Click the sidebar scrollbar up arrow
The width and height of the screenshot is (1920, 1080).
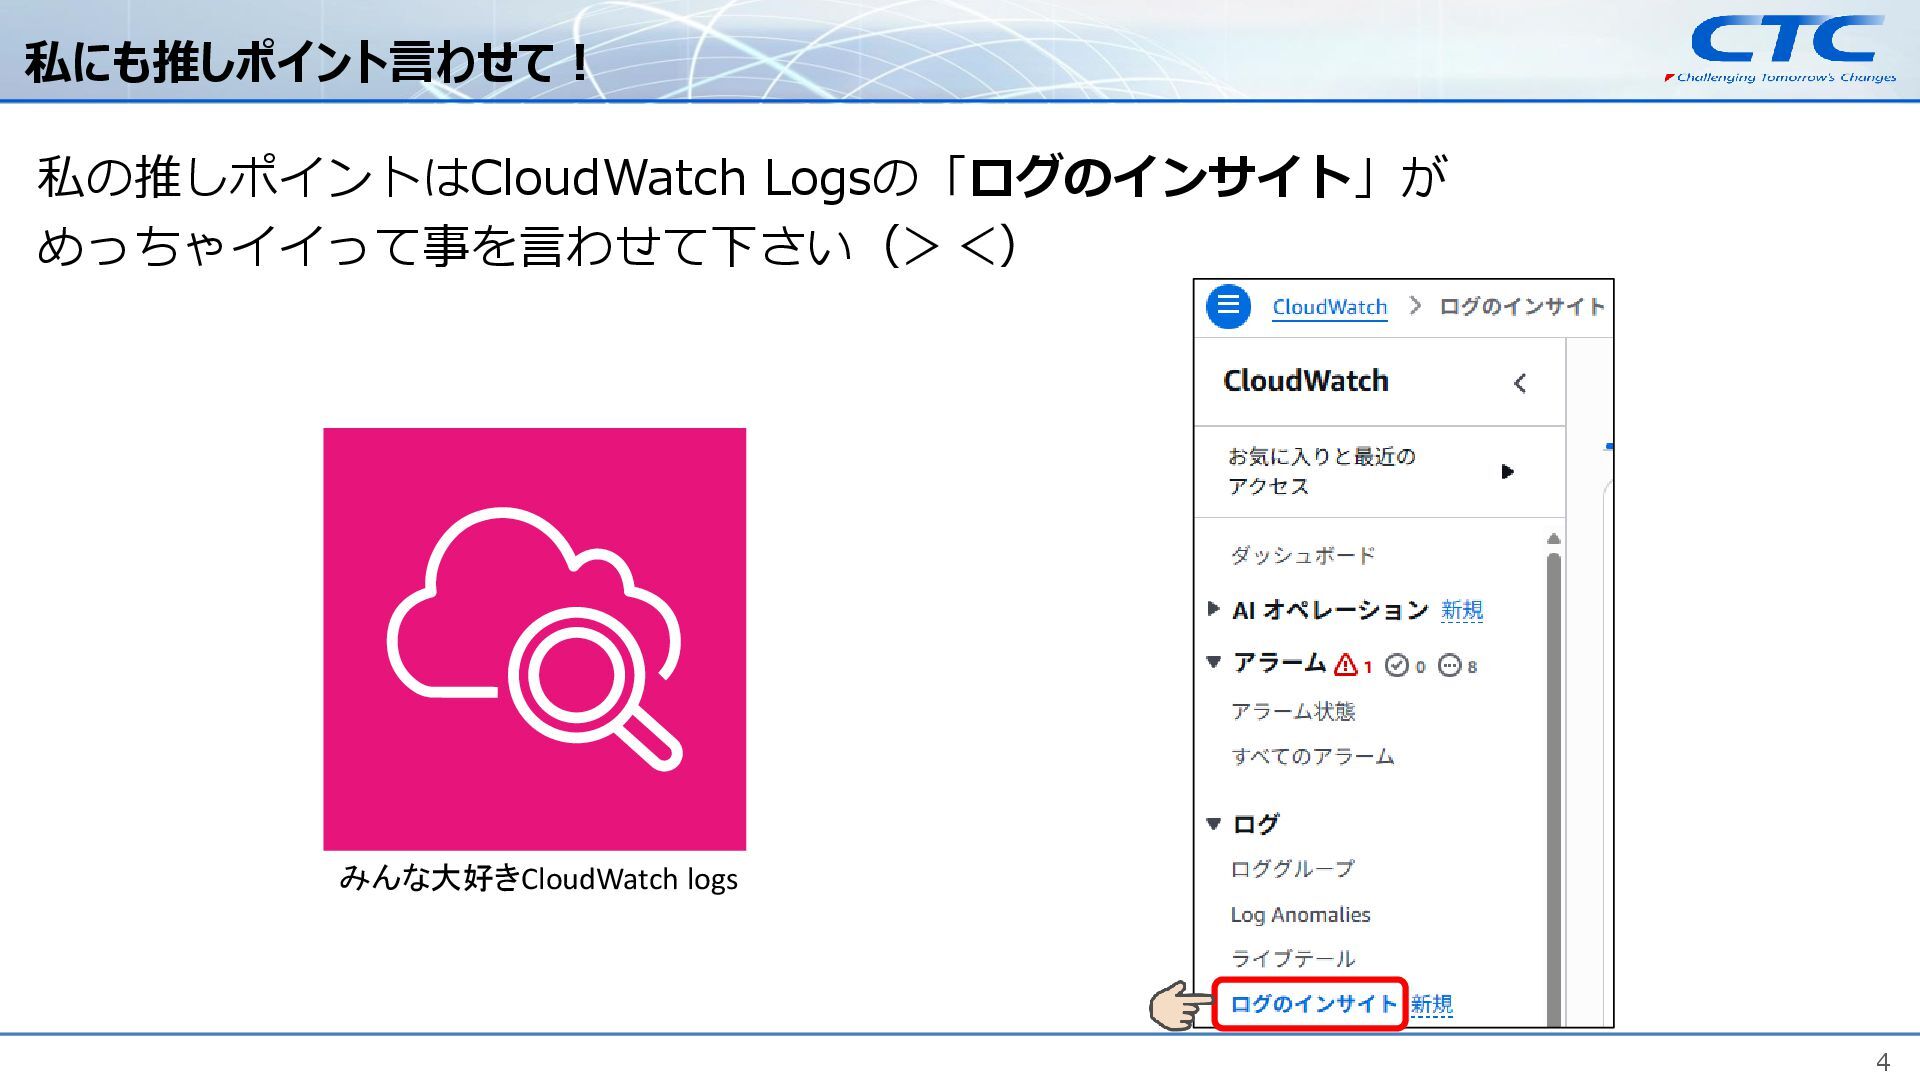coord(1553,539)
